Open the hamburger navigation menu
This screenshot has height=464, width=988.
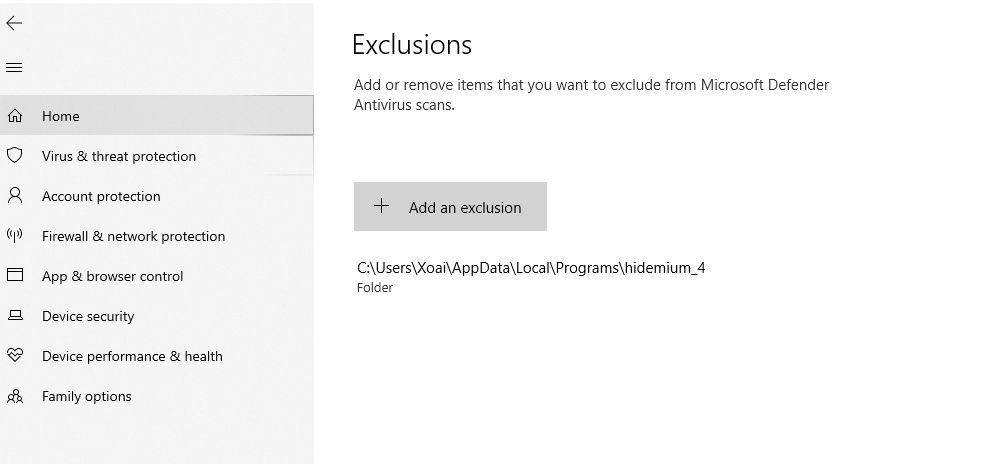click(x=14, y=68)
